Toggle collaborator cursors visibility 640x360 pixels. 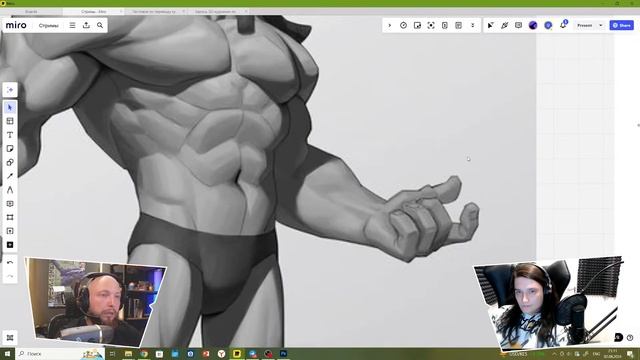[491, 25]
